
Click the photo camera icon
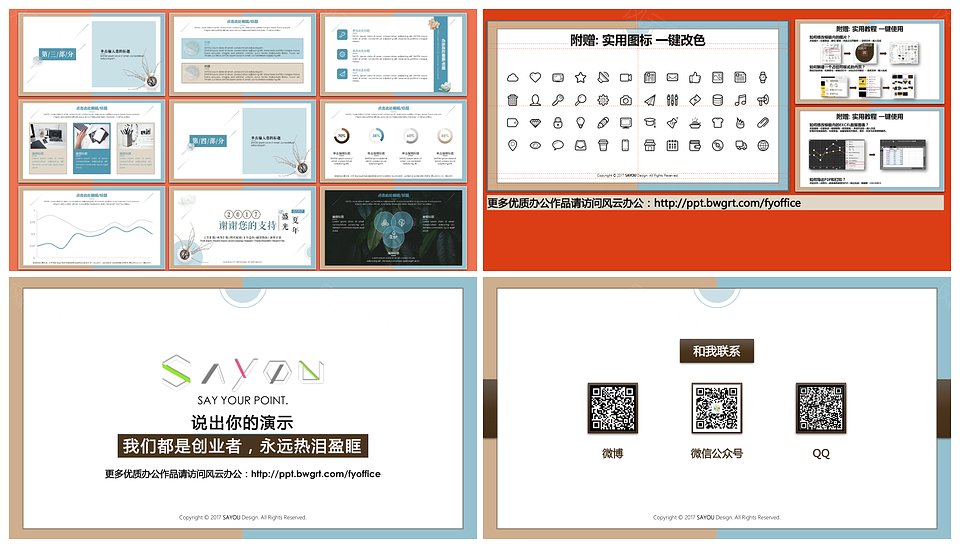626,100
